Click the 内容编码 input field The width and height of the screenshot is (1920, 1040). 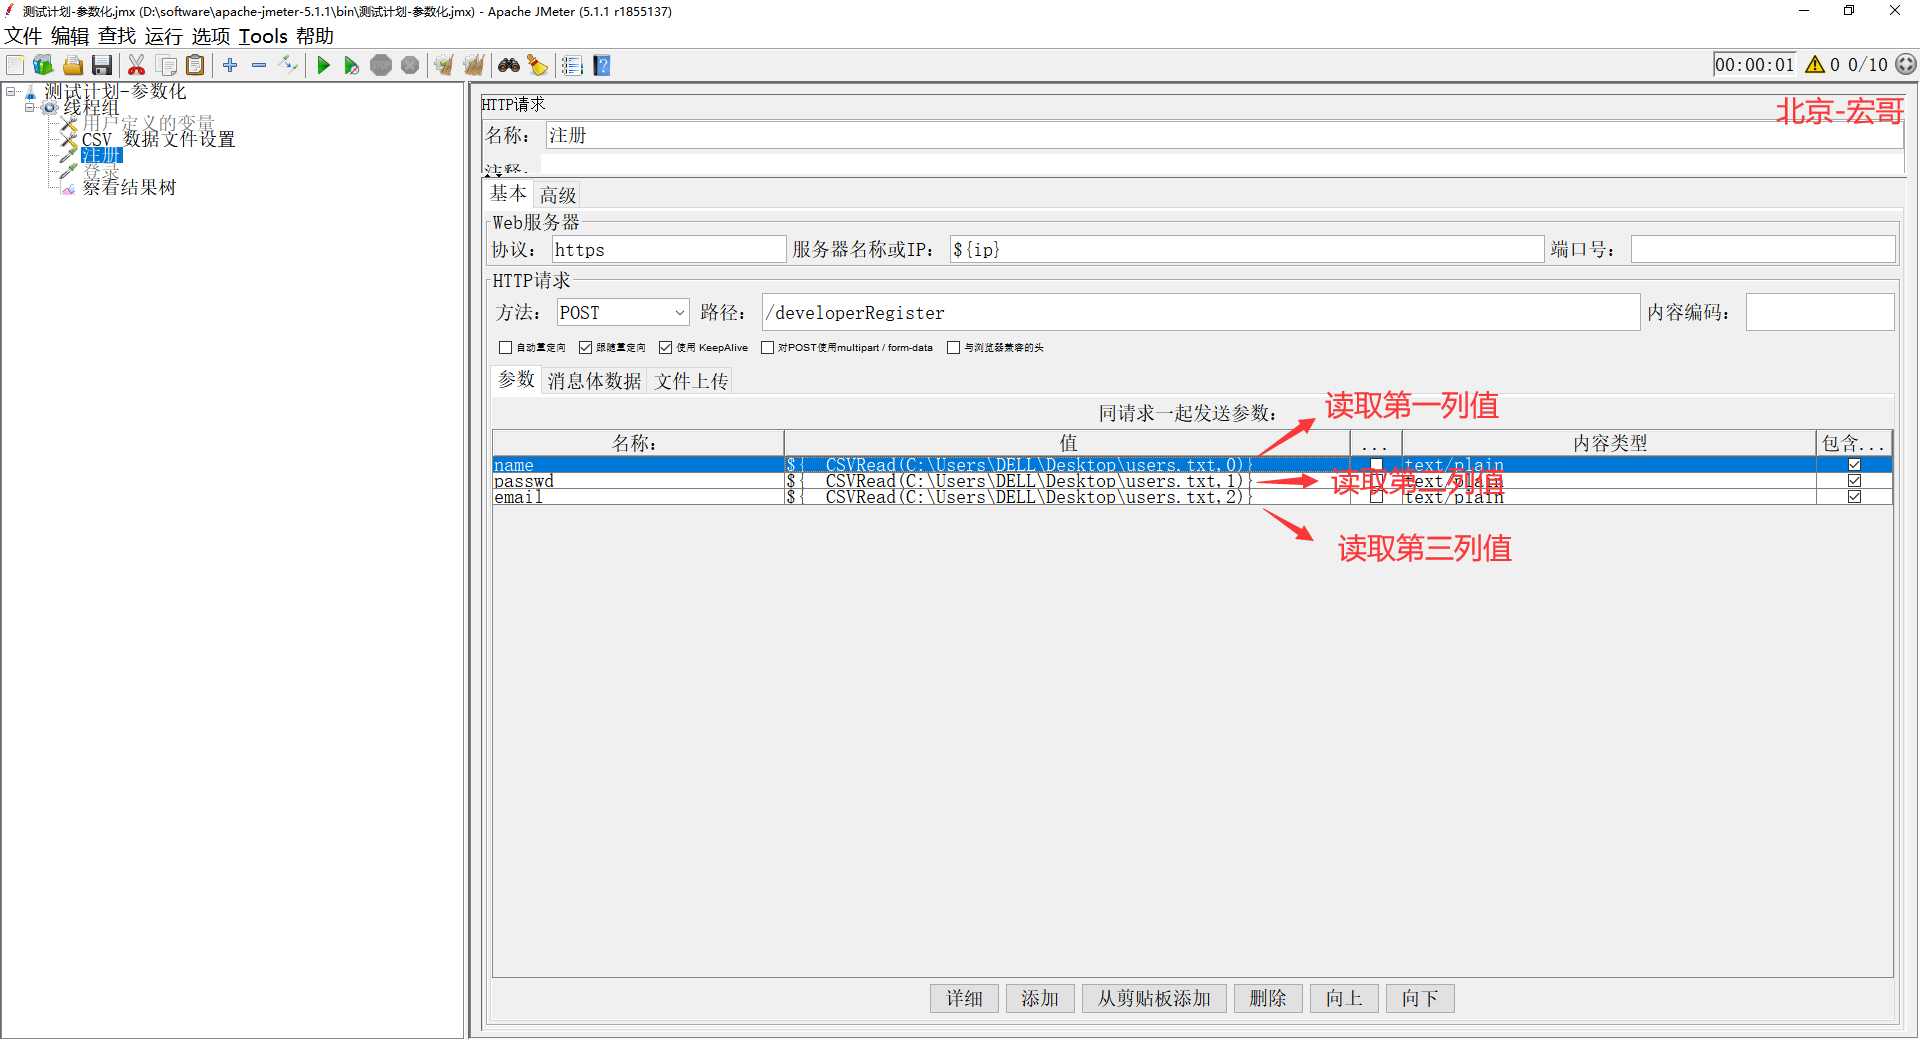(x=1820, y=313)
